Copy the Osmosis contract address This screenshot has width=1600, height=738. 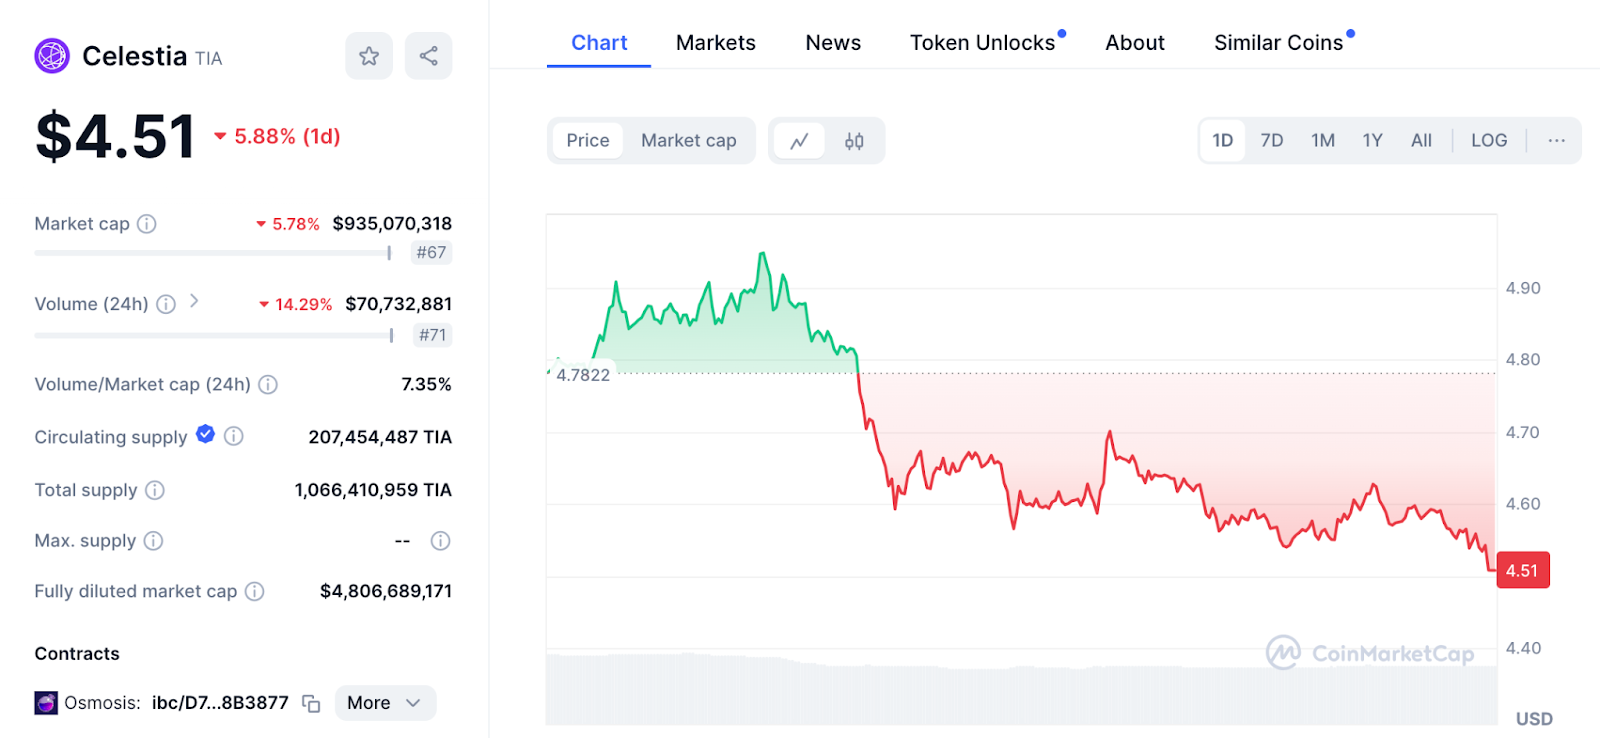tap(311, 704)
